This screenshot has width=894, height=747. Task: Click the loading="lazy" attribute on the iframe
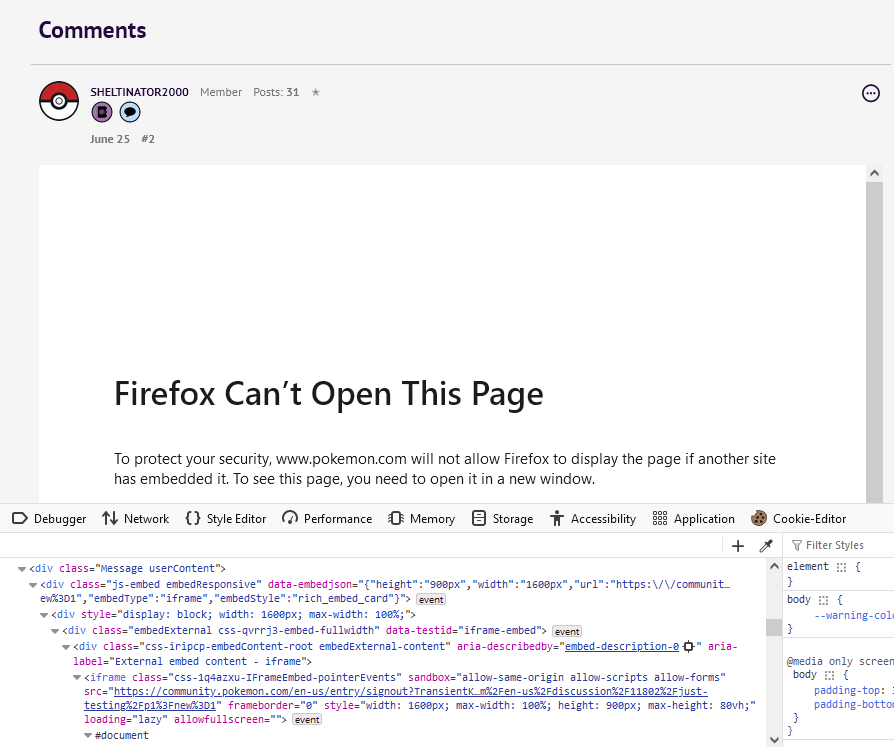[x=126, y=720]
